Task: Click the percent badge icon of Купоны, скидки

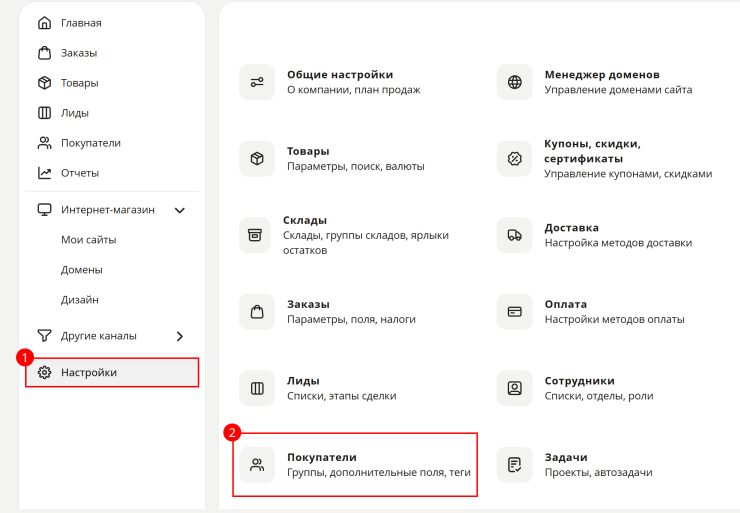Action: point(514,159)
